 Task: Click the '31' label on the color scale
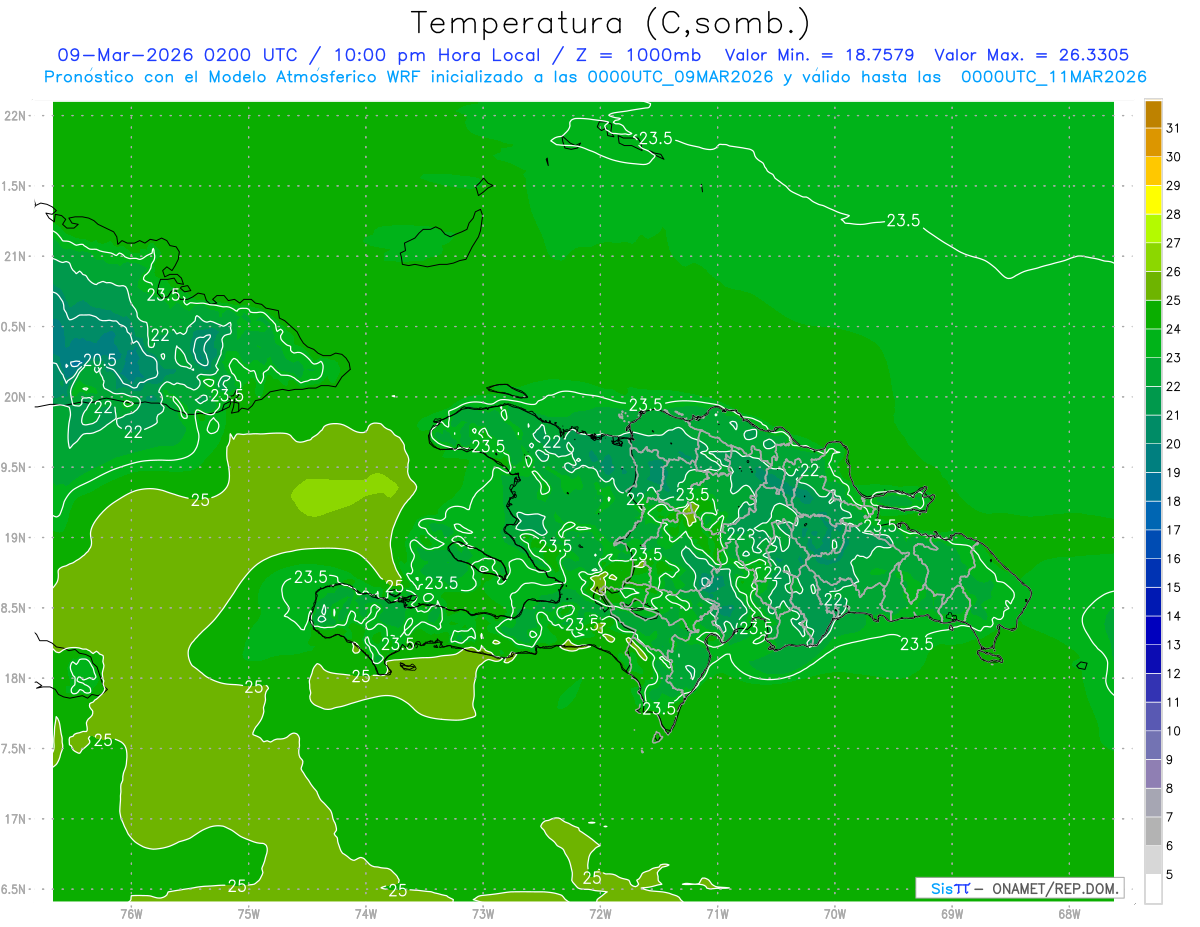coord(1173,128)
